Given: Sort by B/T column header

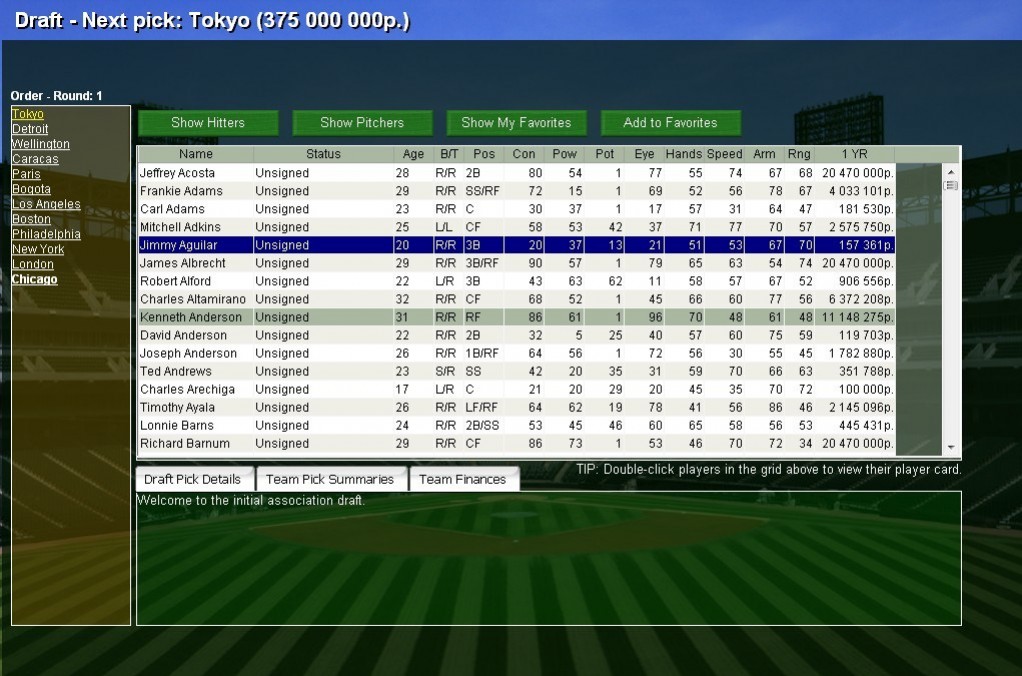Looking at the screenshot, I should click(448, 154).
